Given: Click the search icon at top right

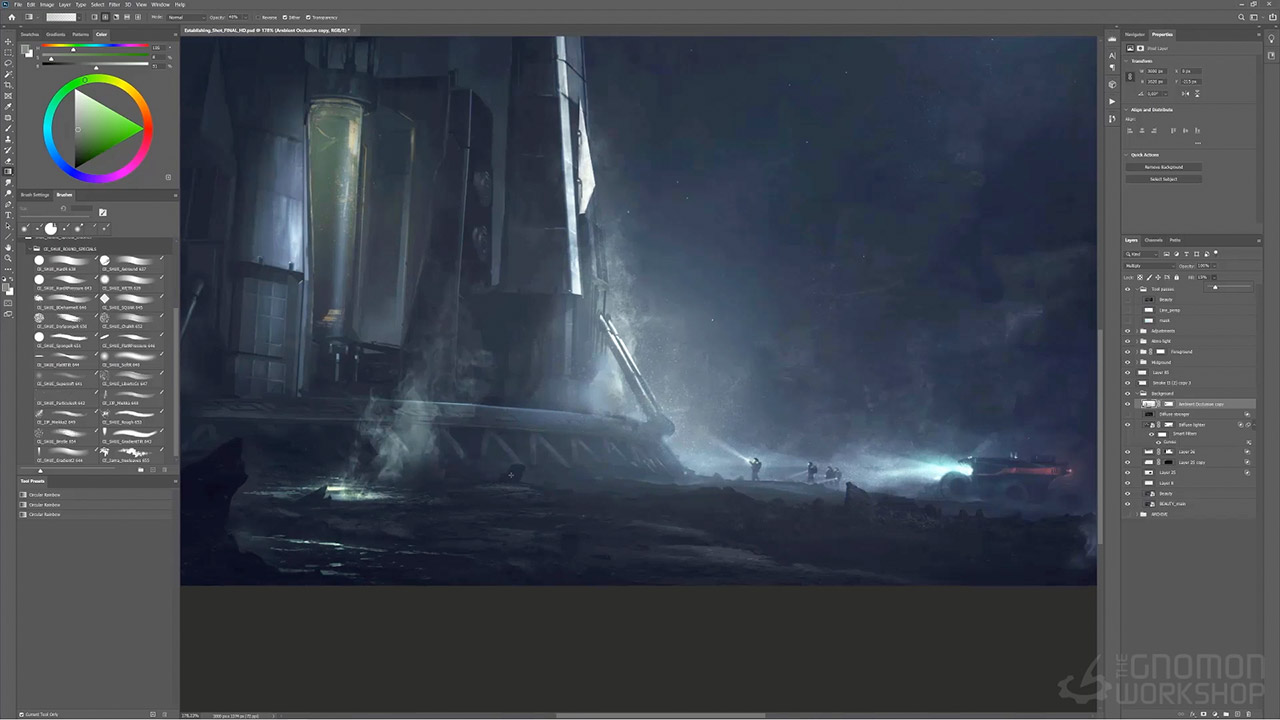Looking at the screenshot, I should pyautogui.click(x=1243, y=17).
